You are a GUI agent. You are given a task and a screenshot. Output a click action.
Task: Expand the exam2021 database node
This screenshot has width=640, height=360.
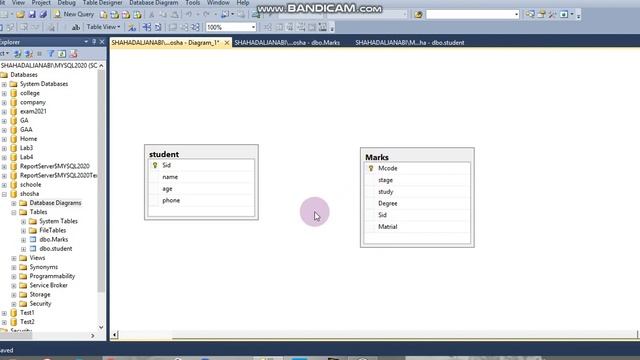pos(4,111)
